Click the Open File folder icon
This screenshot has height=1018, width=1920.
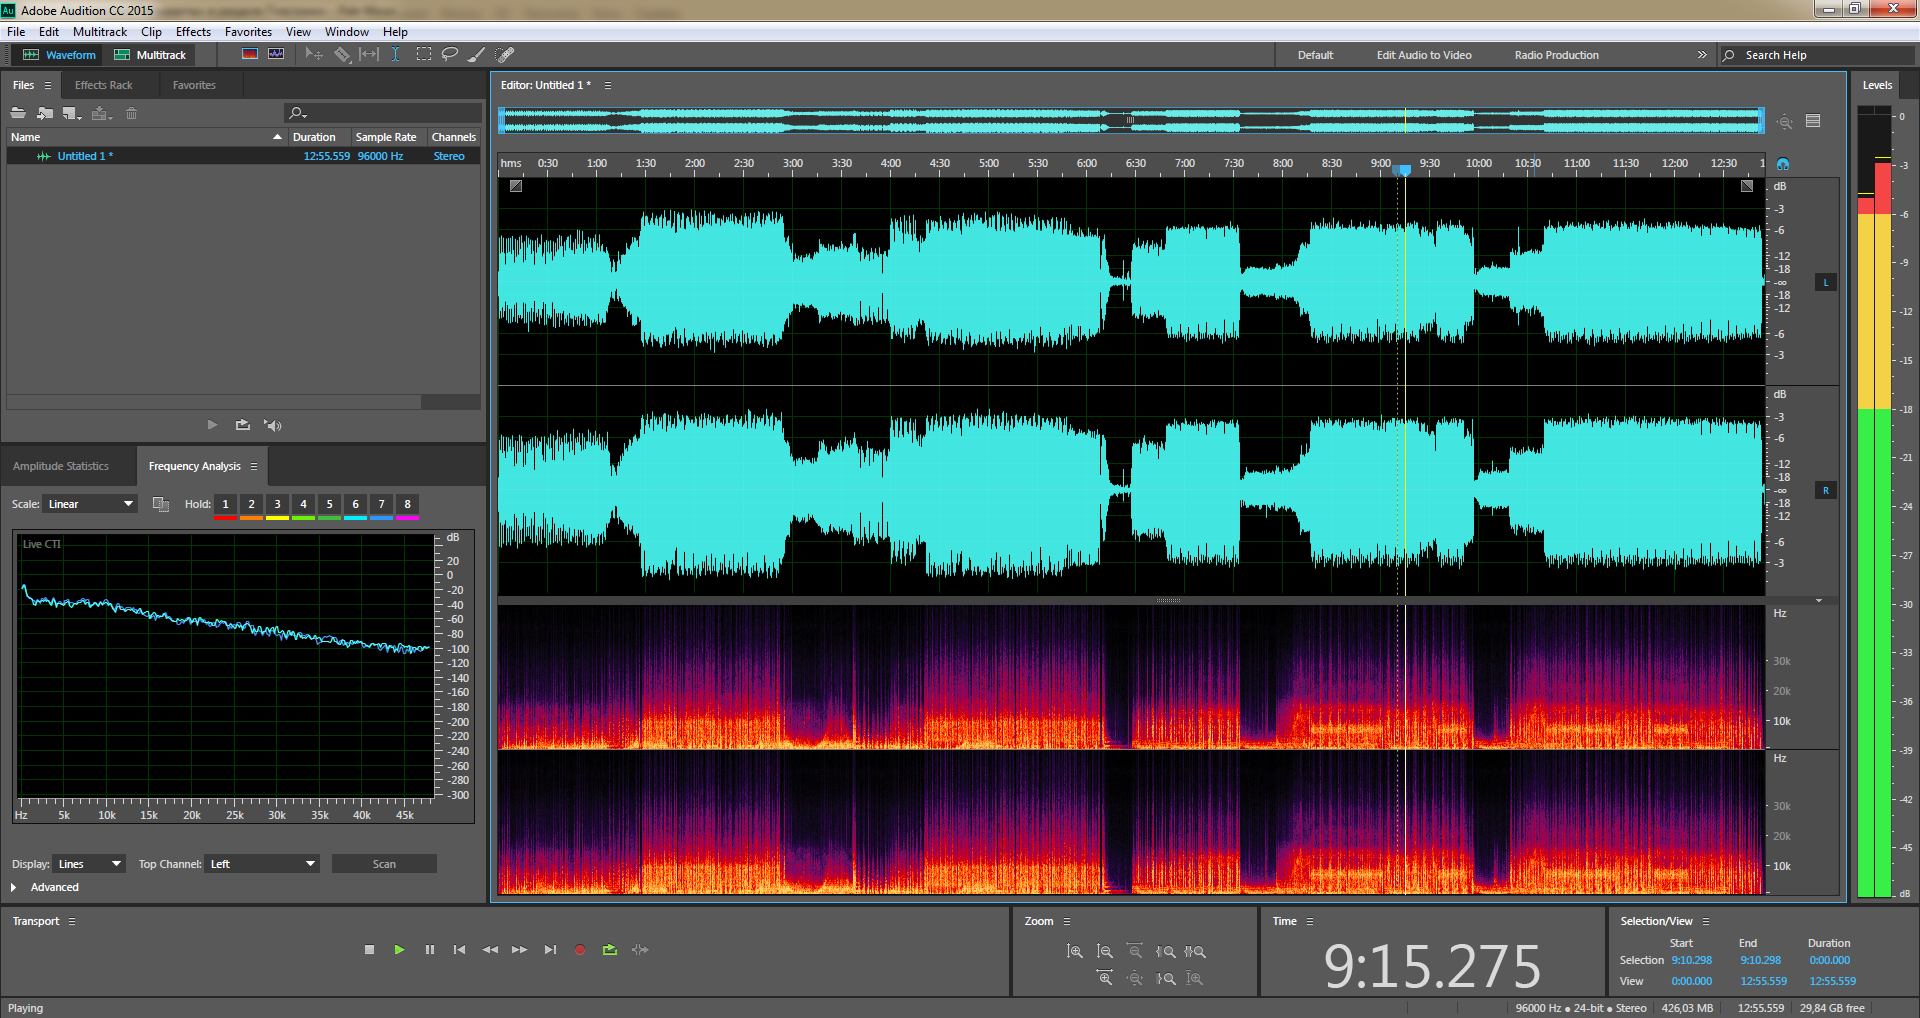coord(18,114)
